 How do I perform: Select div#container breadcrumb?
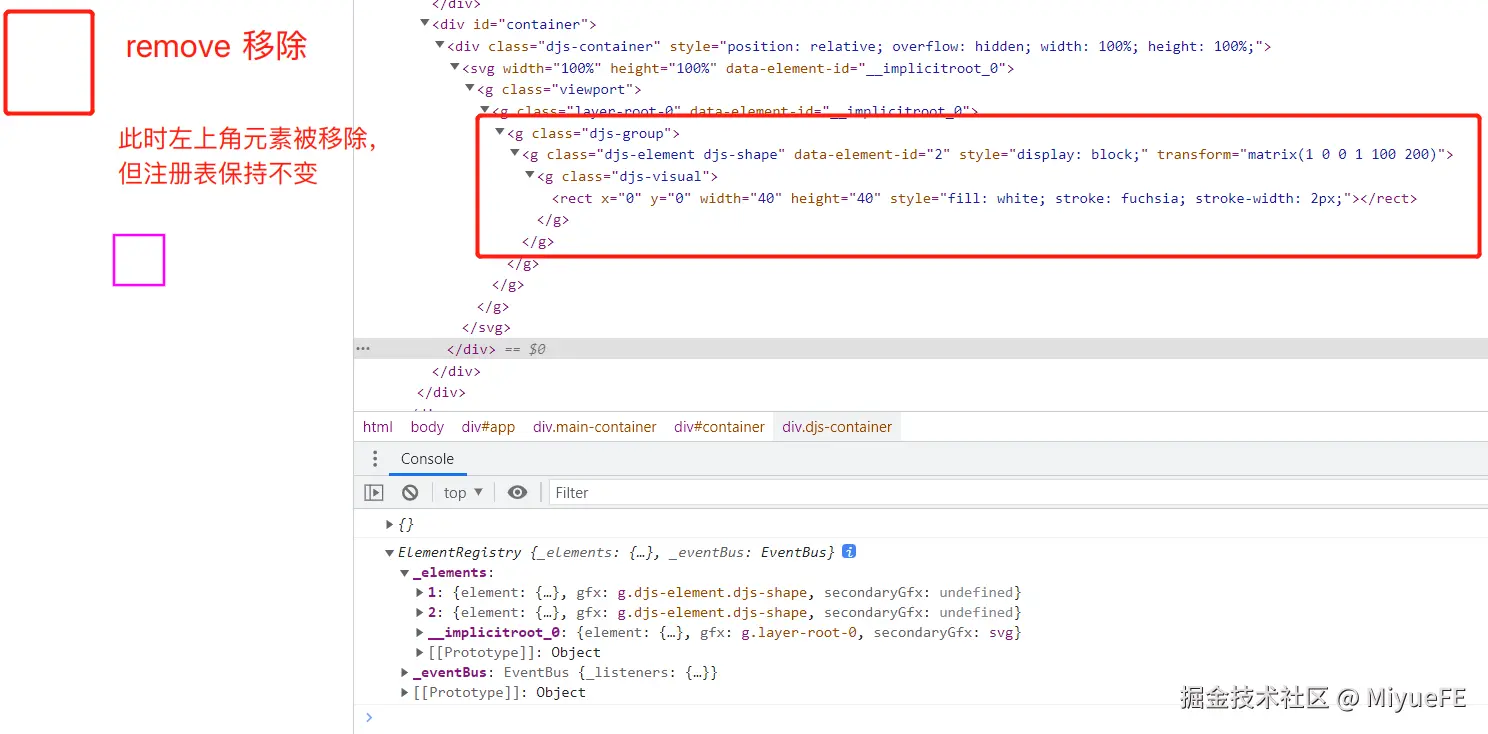719,427
